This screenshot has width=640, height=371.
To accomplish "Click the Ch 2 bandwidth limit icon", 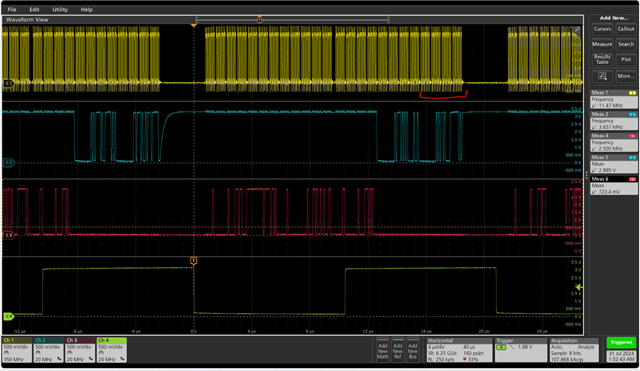I will click(x=60, y=359).
